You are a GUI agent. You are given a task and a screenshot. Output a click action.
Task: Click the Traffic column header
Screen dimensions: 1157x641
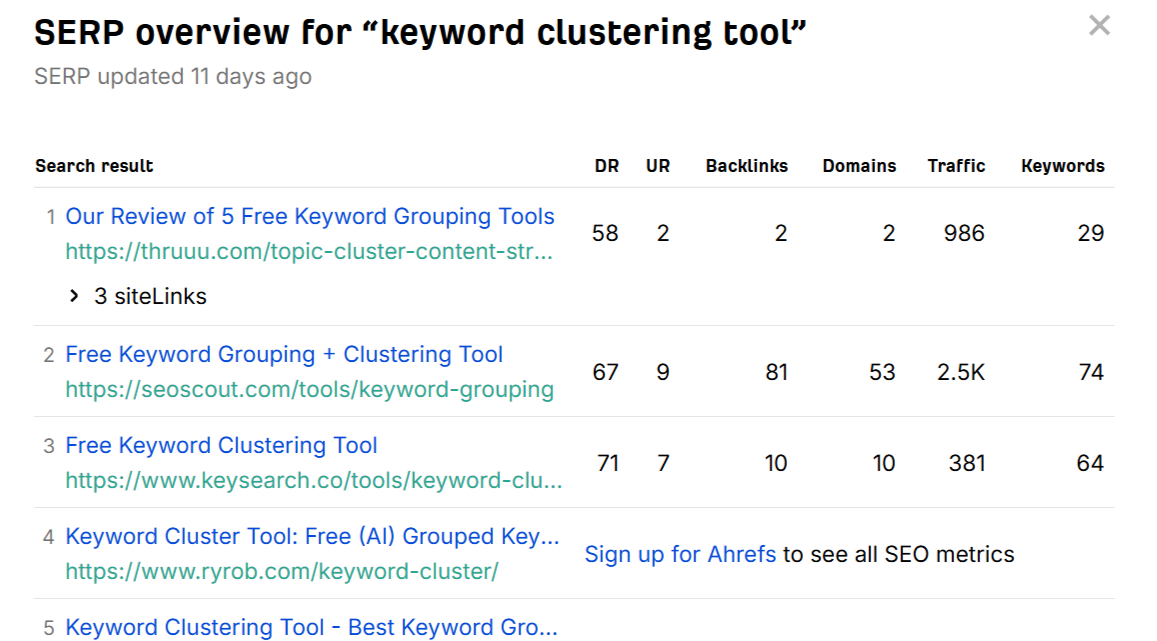click(x=956, y=166)
